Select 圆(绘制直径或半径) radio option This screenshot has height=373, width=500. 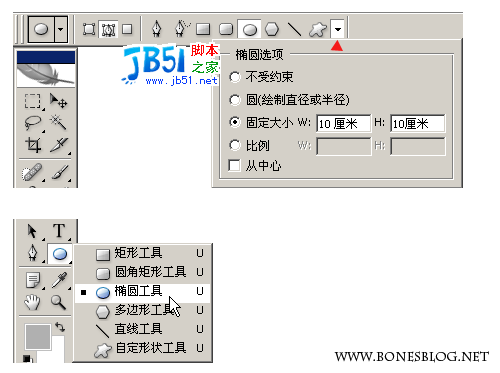(235, 100)
